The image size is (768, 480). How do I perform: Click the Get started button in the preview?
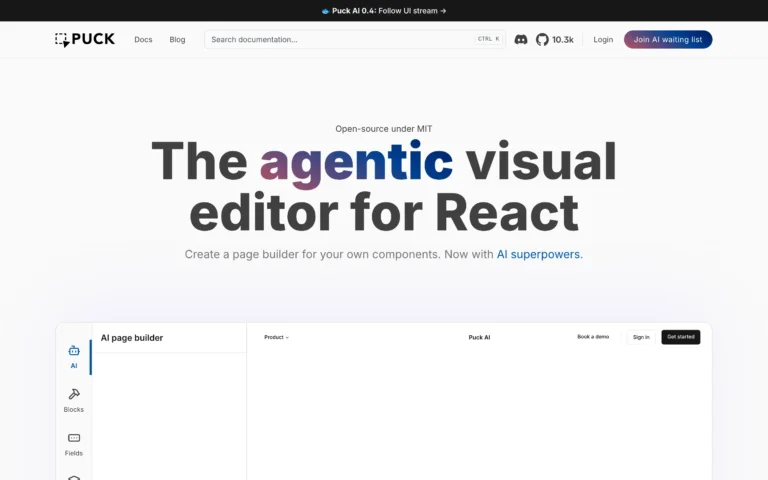click(680, 337)
